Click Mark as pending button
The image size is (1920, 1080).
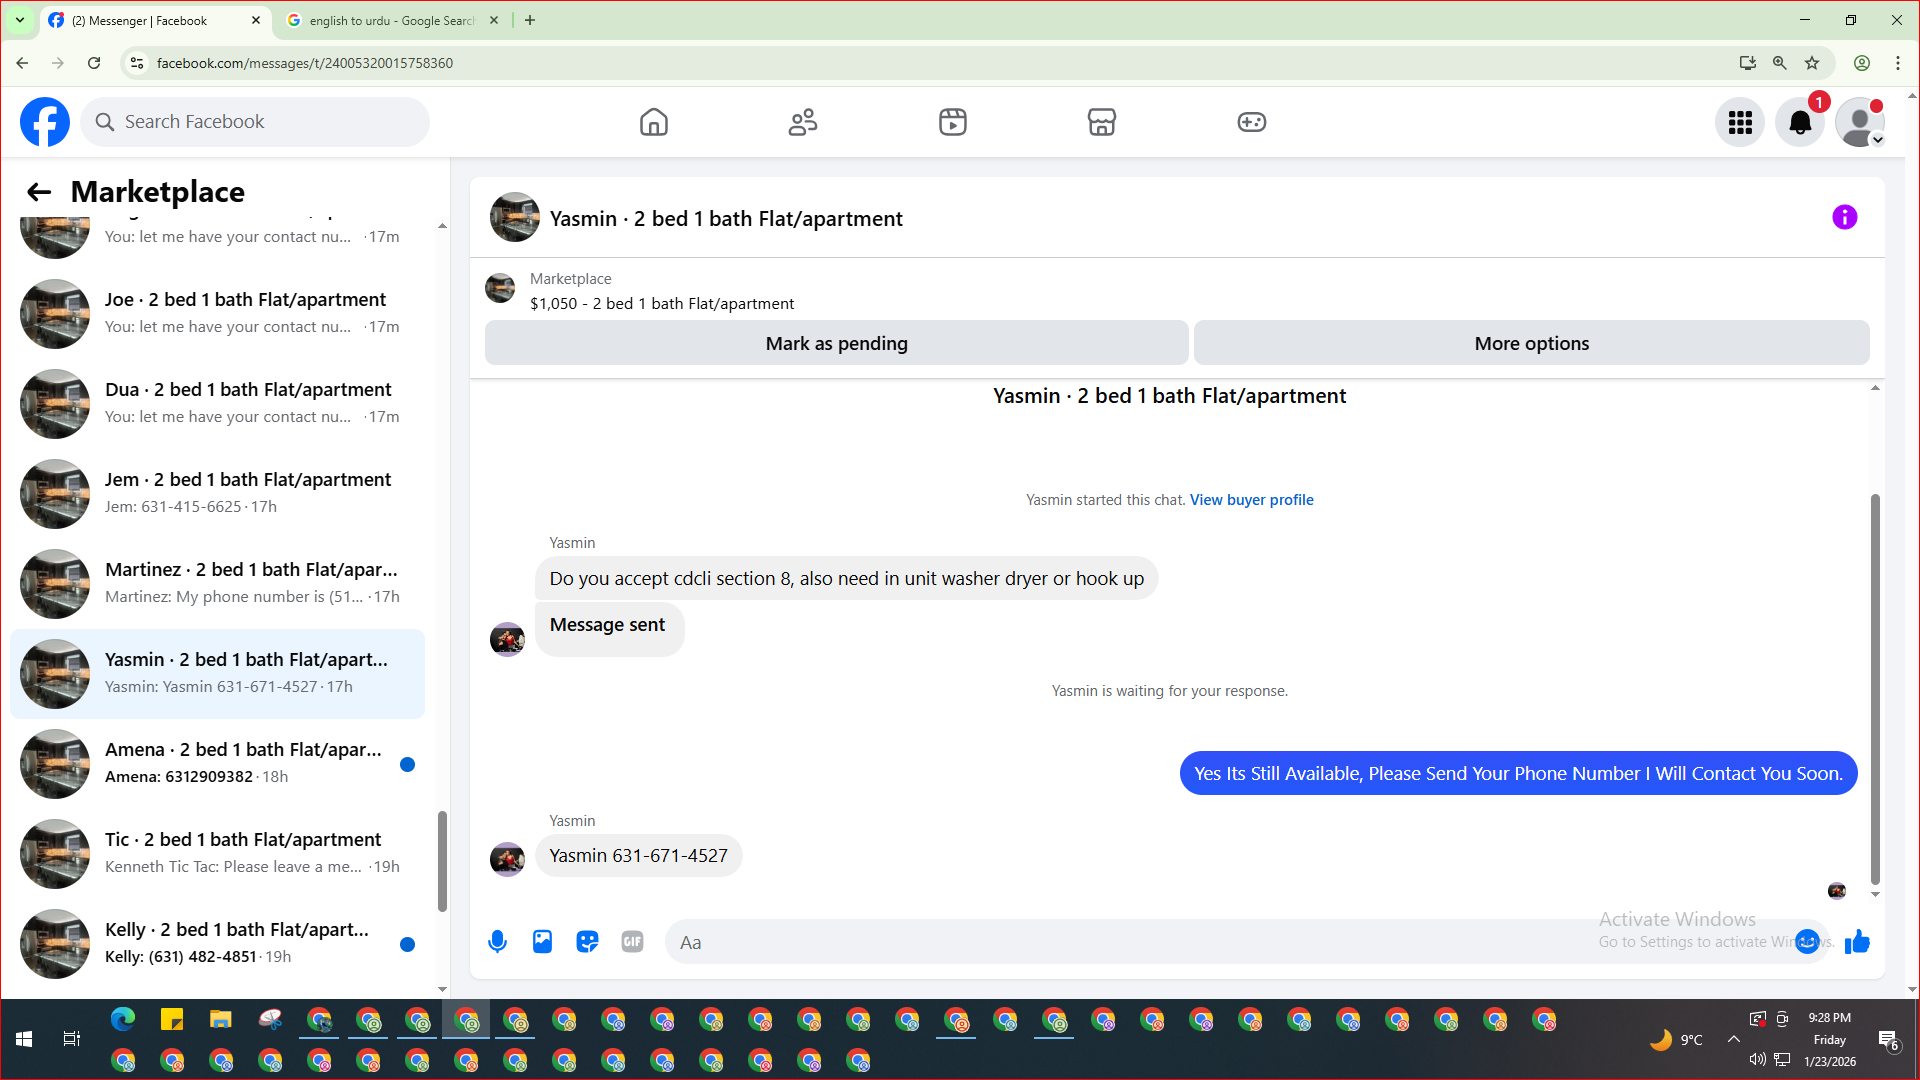point(836,343)
